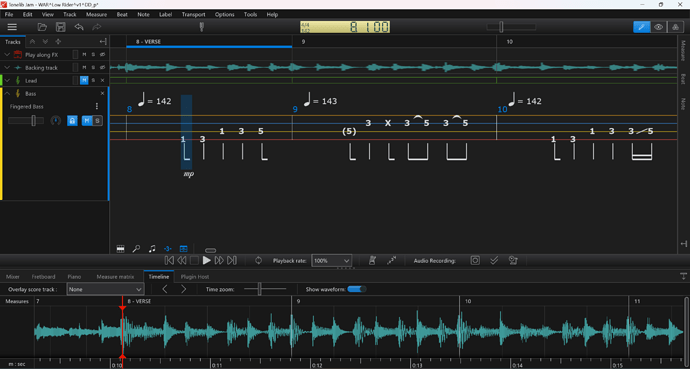The height and width of the screenshot is (369, 690).
Task: Click the stop button
Action: tap(194, 260)
